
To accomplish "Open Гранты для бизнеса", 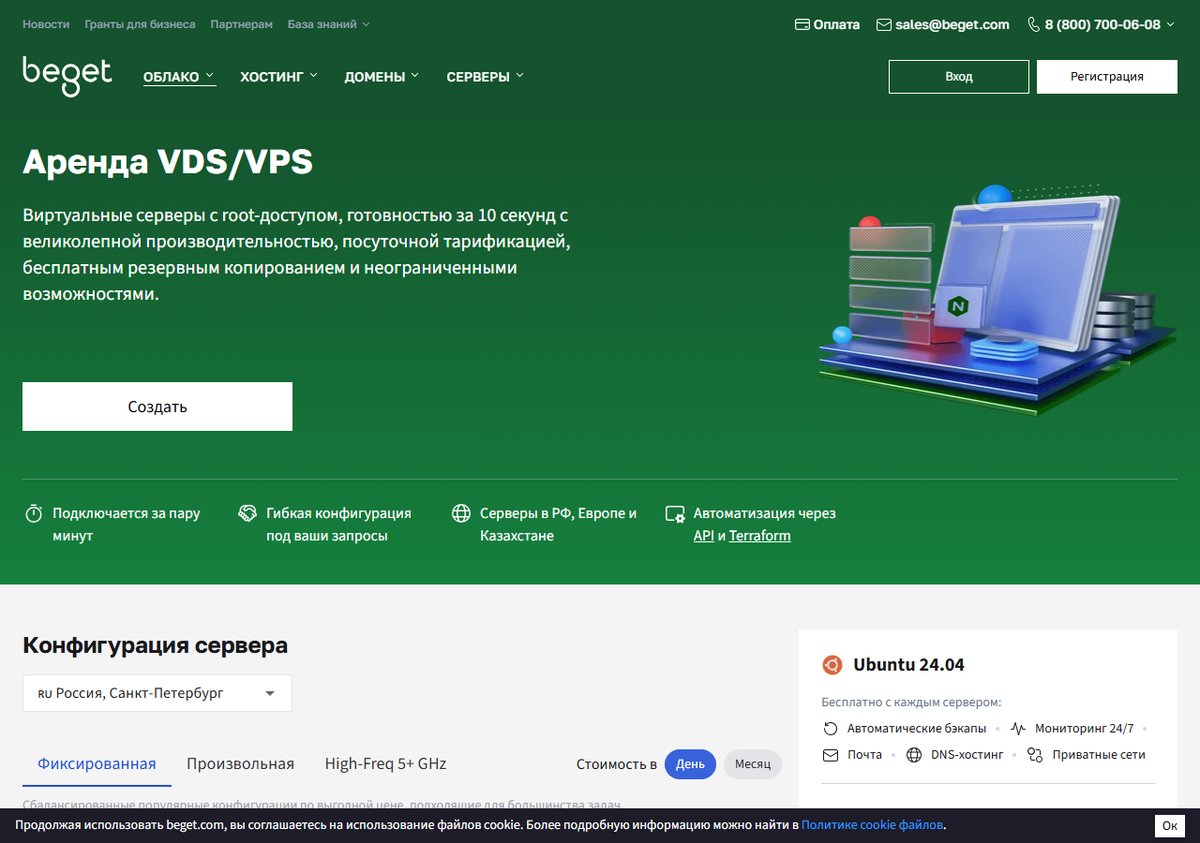I will [x=140, y=24].
